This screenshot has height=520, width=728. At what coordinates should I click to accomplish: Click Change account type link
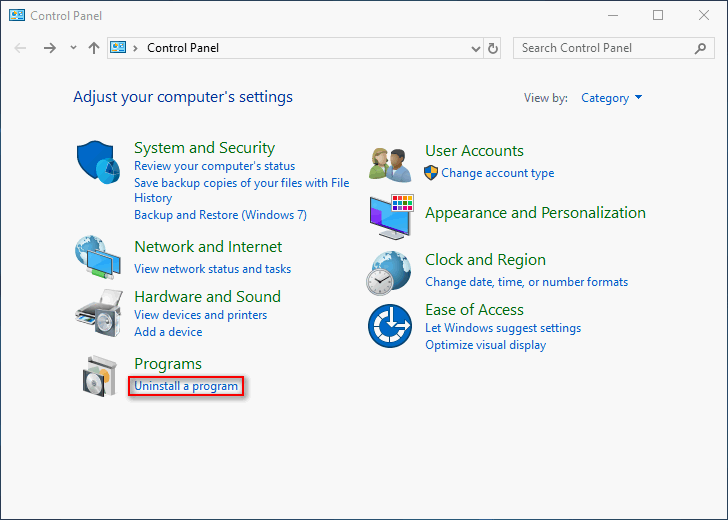498,173
